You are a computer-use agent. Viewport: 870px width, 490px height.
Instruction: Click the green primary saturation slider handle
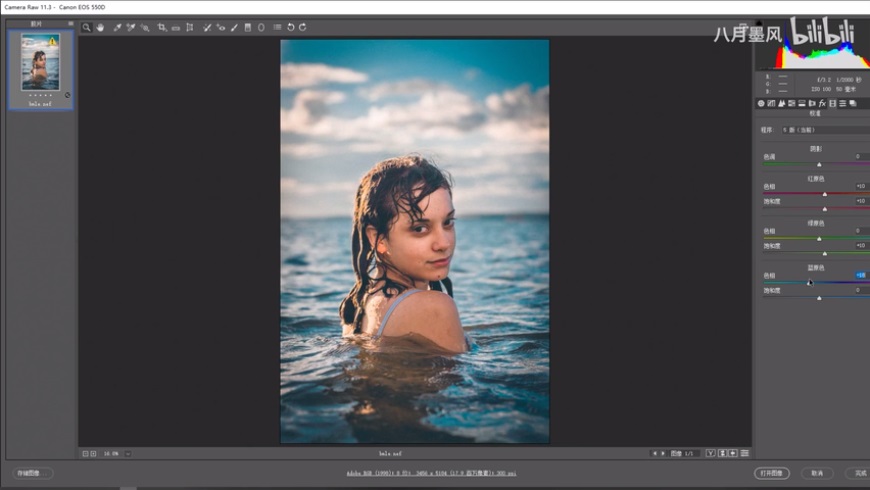(x=825, y=254)
